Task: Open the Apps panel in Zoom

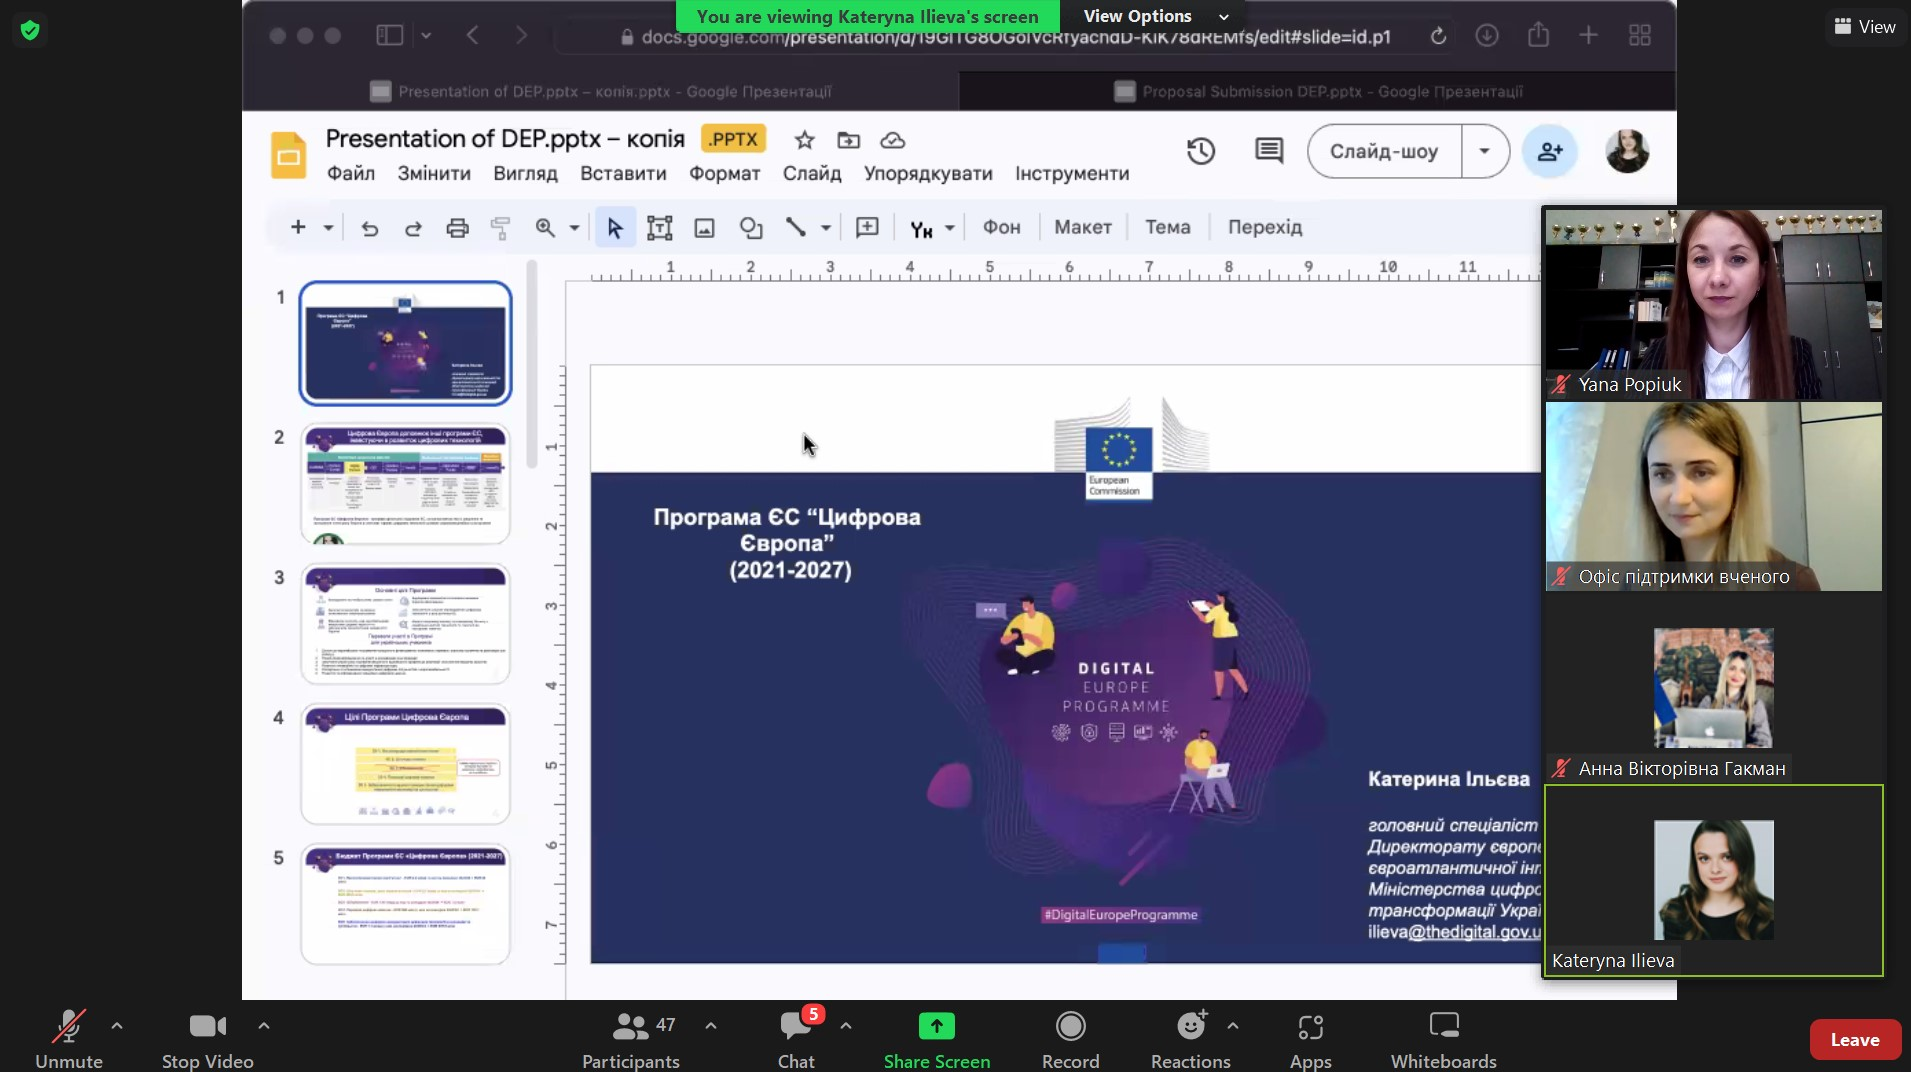Action: click(1310, 1040)
